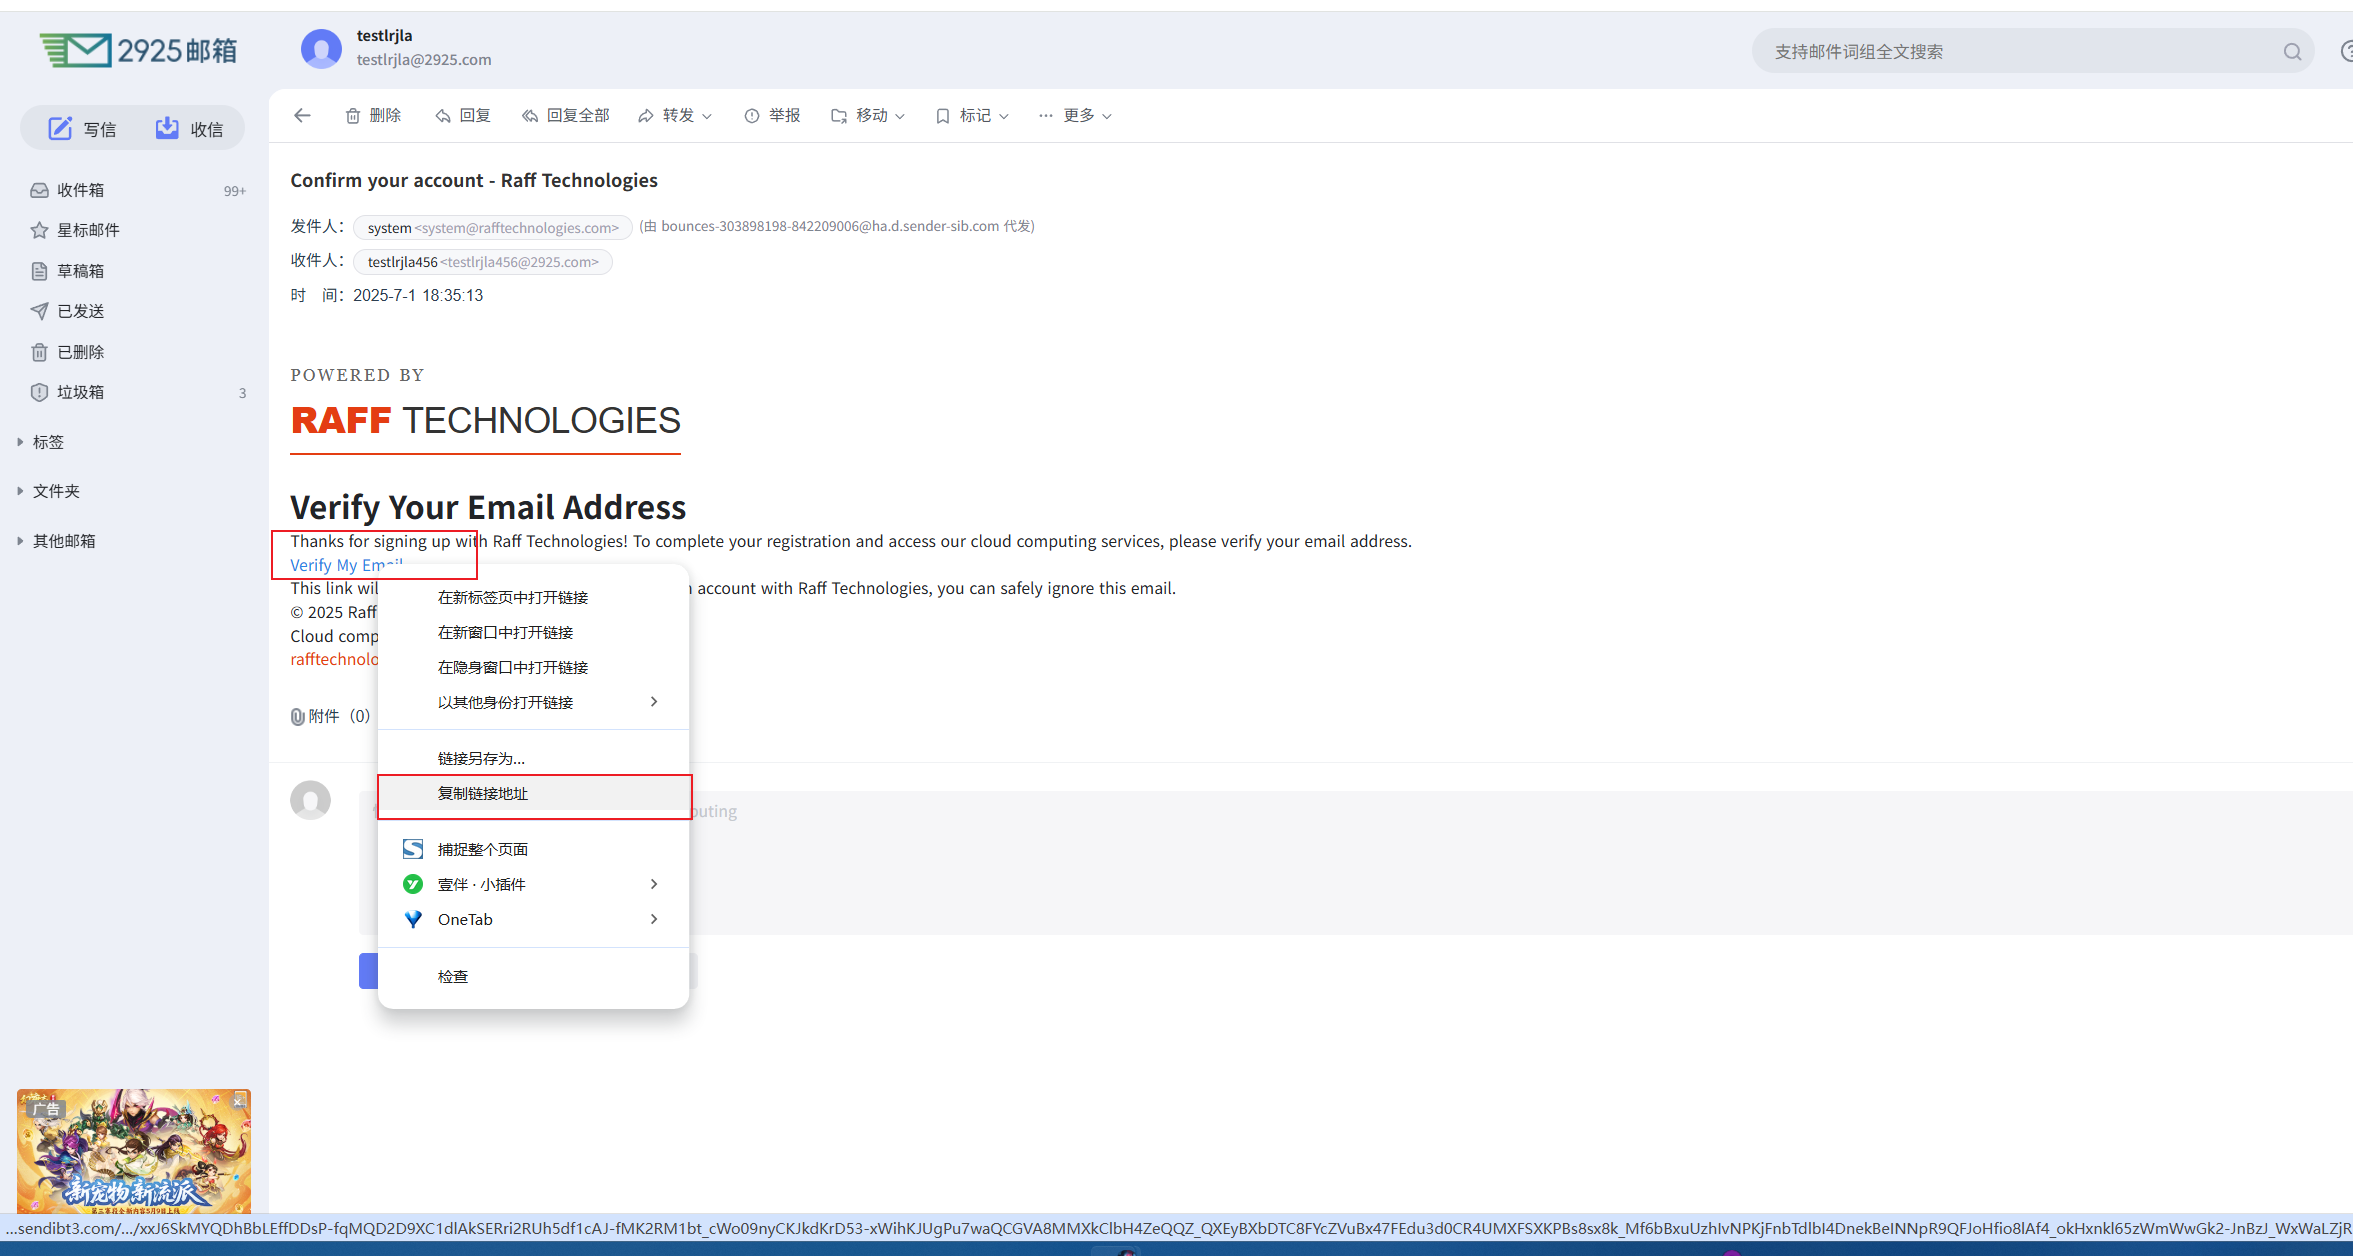Compose a new email (写信)
This screenshot has width=2353, height=1256.
pos(83,129)
